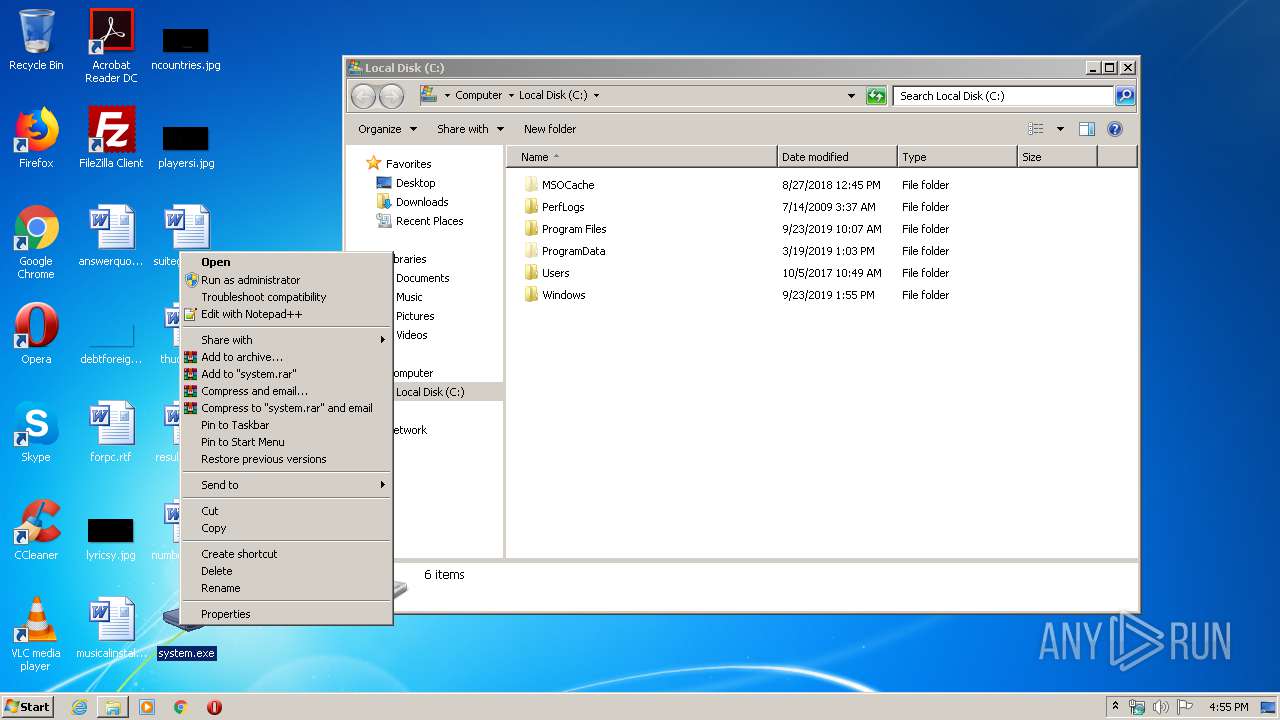The height and width of the screenshot is (720, 1280).
Task: Select the answerquo Word document icon
Action: point(111,236)
